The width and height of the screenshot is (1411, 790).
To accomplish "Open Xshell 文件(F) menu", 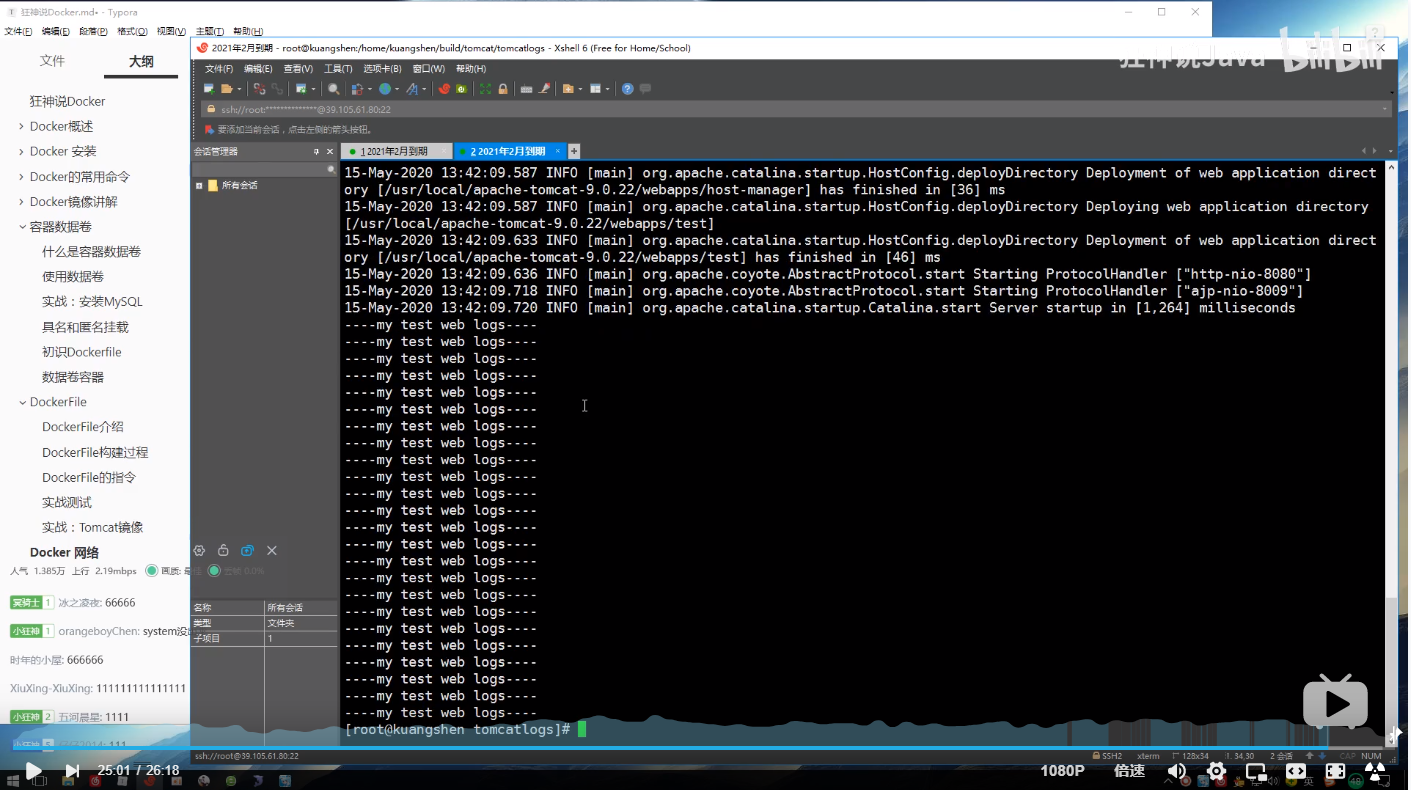I will coord(218,69).
